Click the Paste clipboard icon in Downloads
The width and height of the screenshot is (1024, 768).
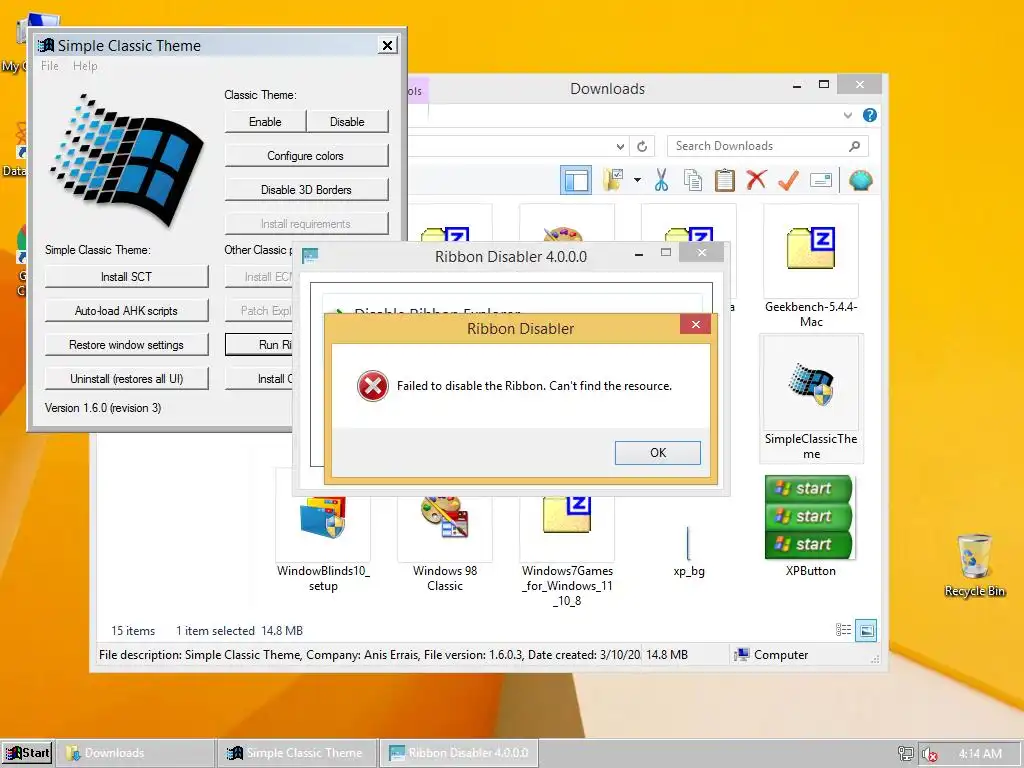pos(724,180)
